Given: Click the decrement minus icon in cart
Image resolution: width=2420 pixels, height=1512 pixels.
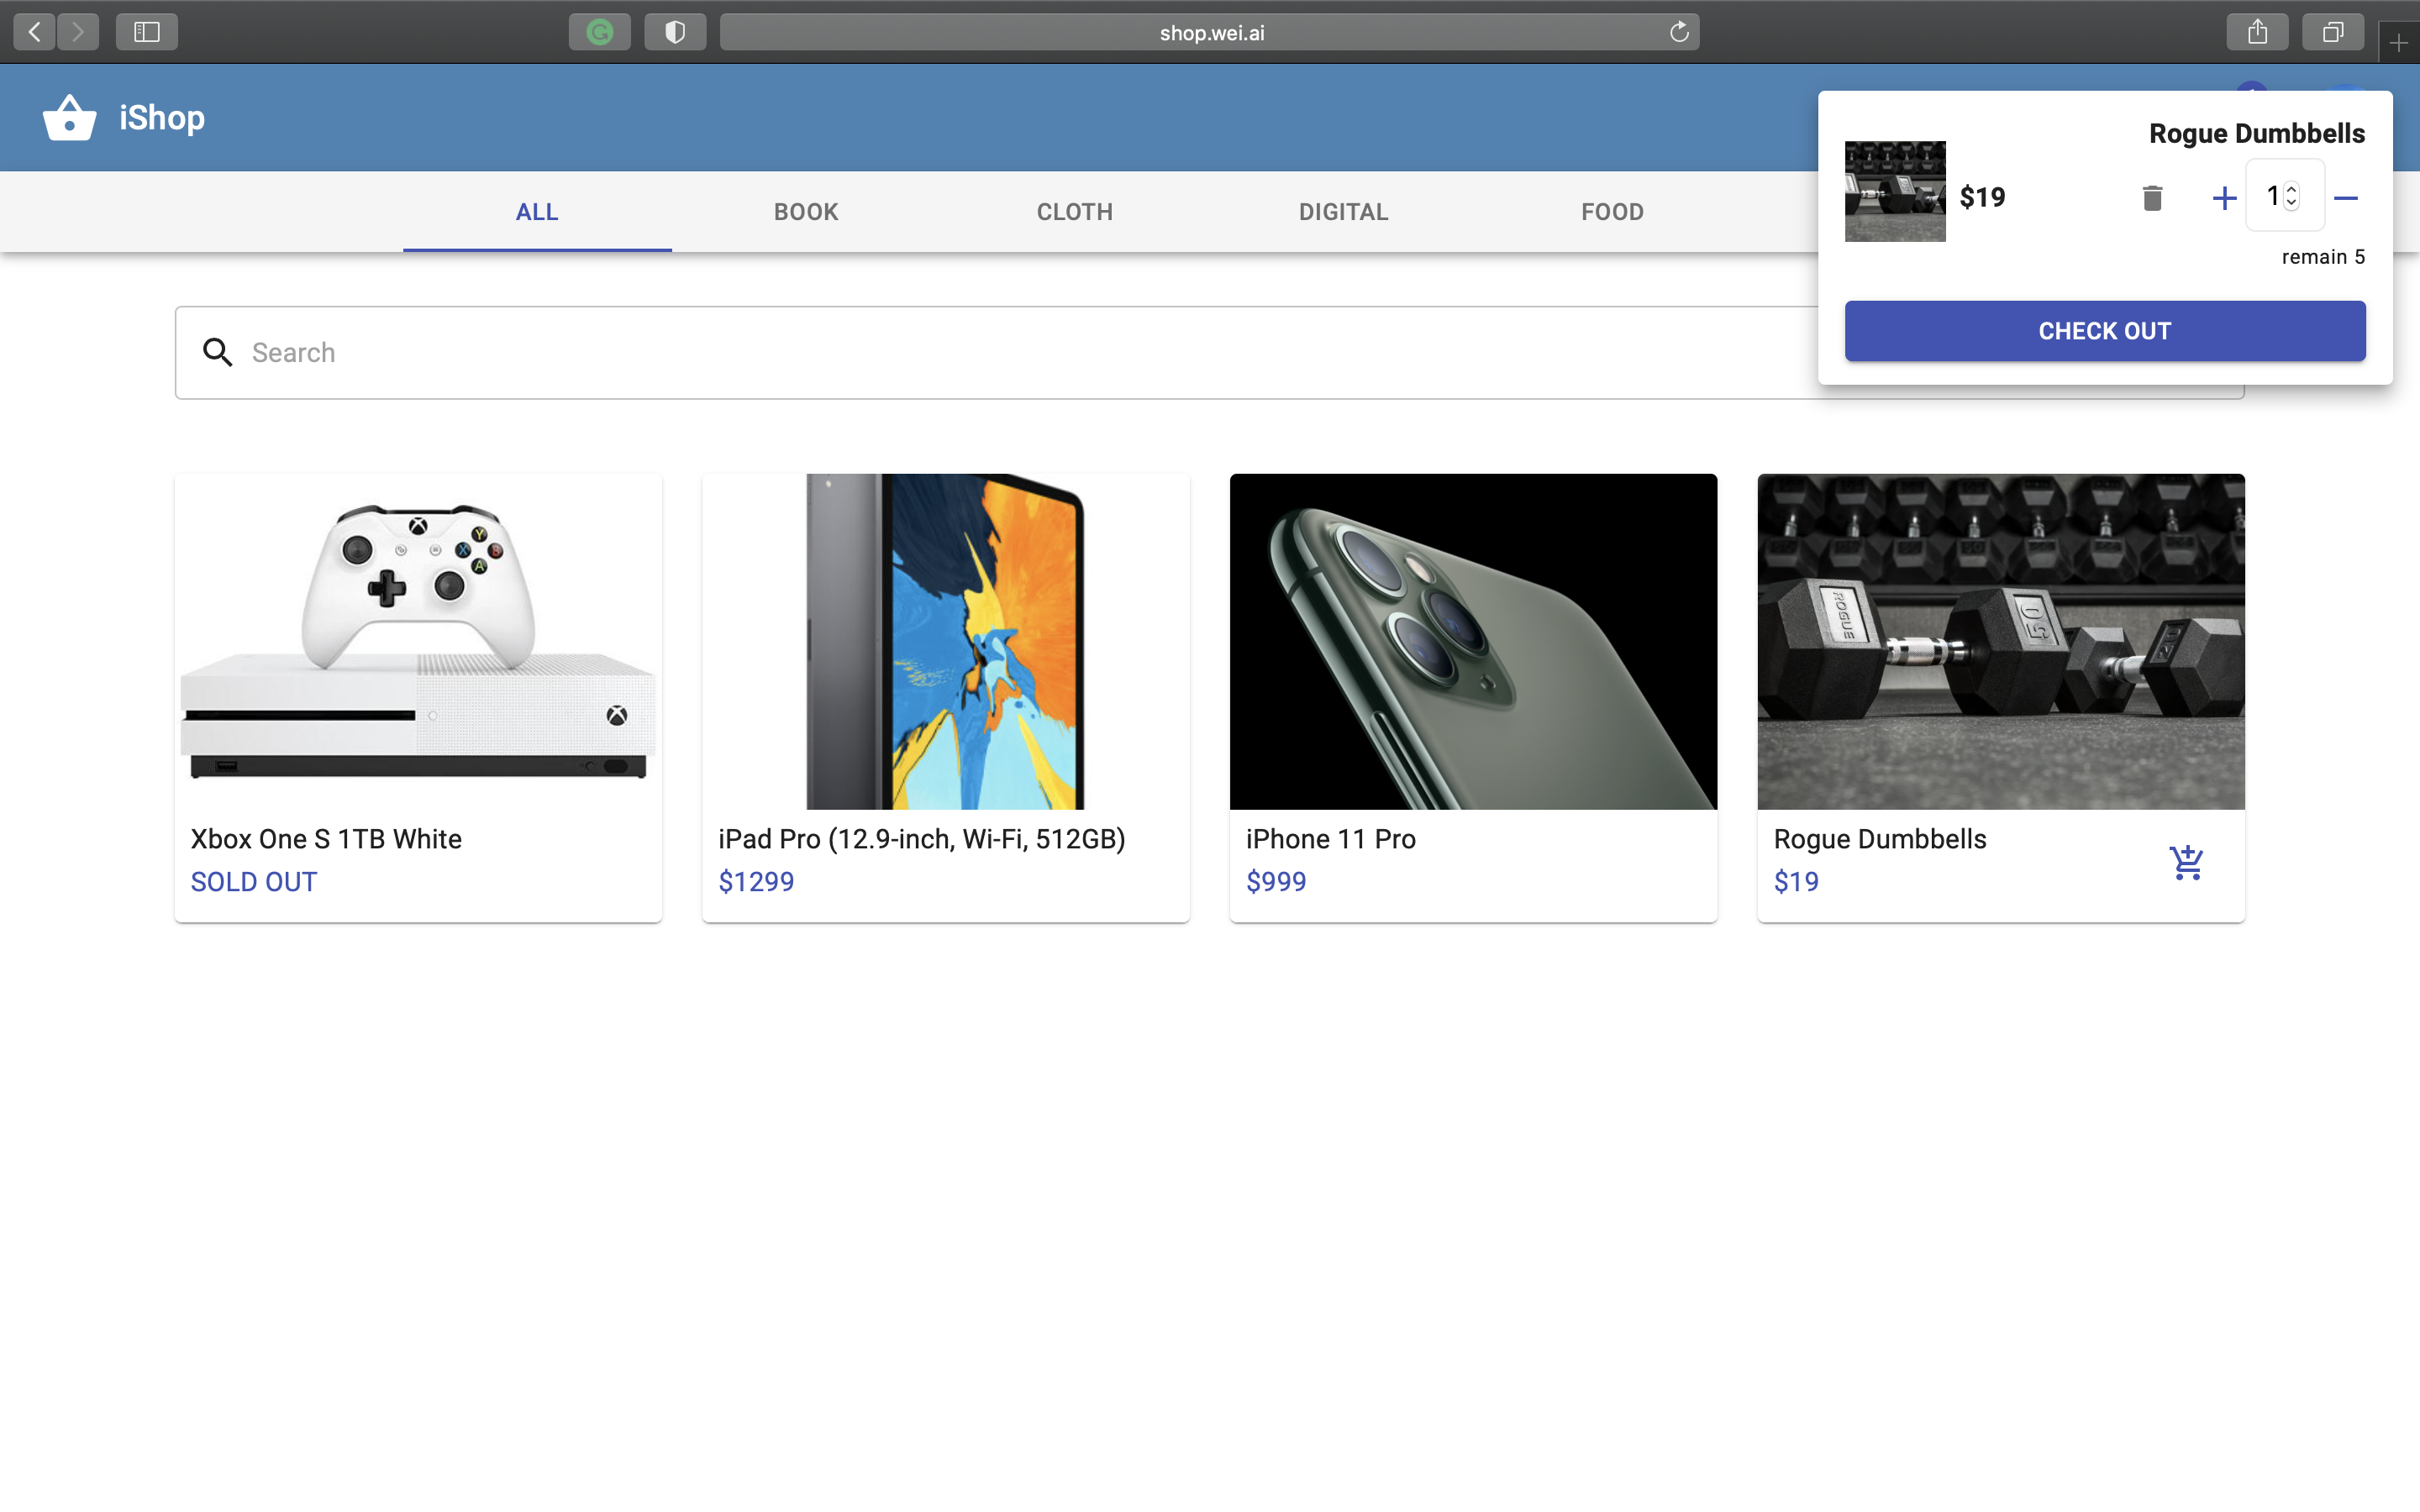Looking at the screenshot, I should [2345, 197].
